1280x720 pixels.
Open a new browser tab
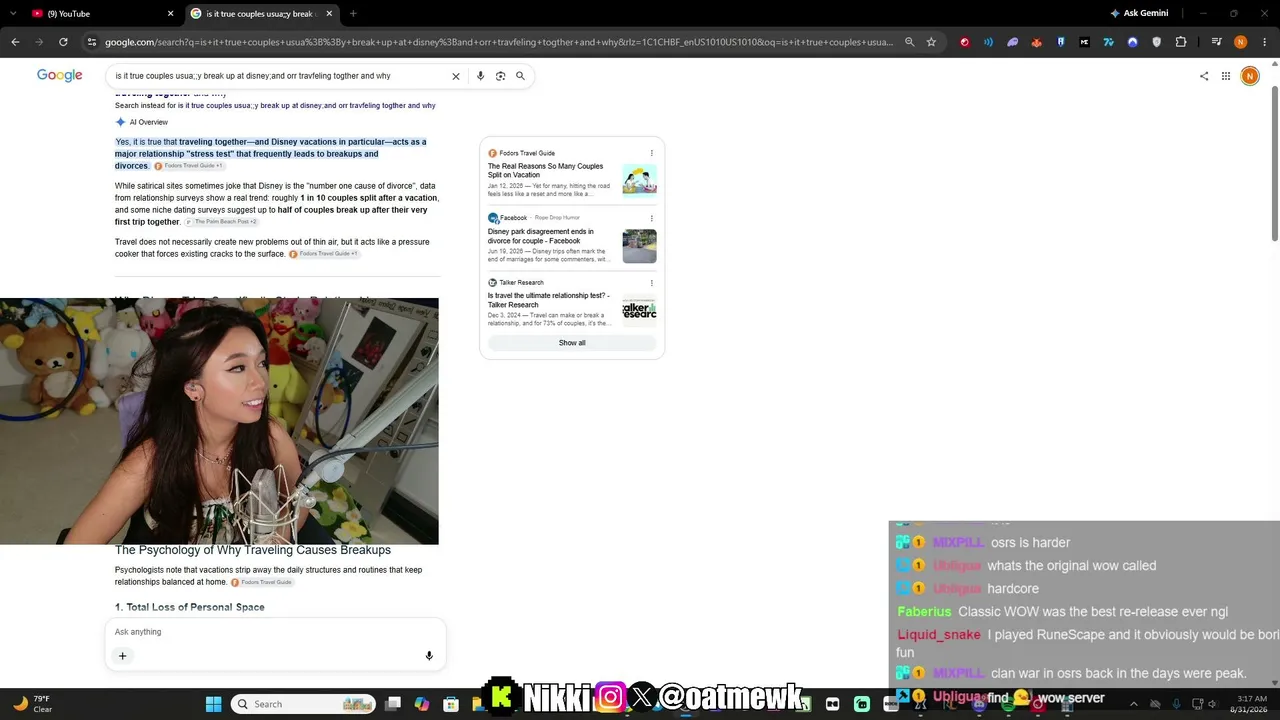pos(353,13)
